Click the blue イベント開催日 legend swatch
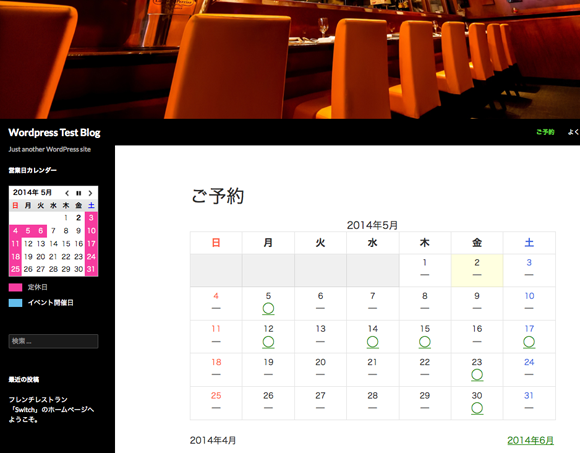The image size is (580, 453). pyautogui.click(x=16, y=303)
